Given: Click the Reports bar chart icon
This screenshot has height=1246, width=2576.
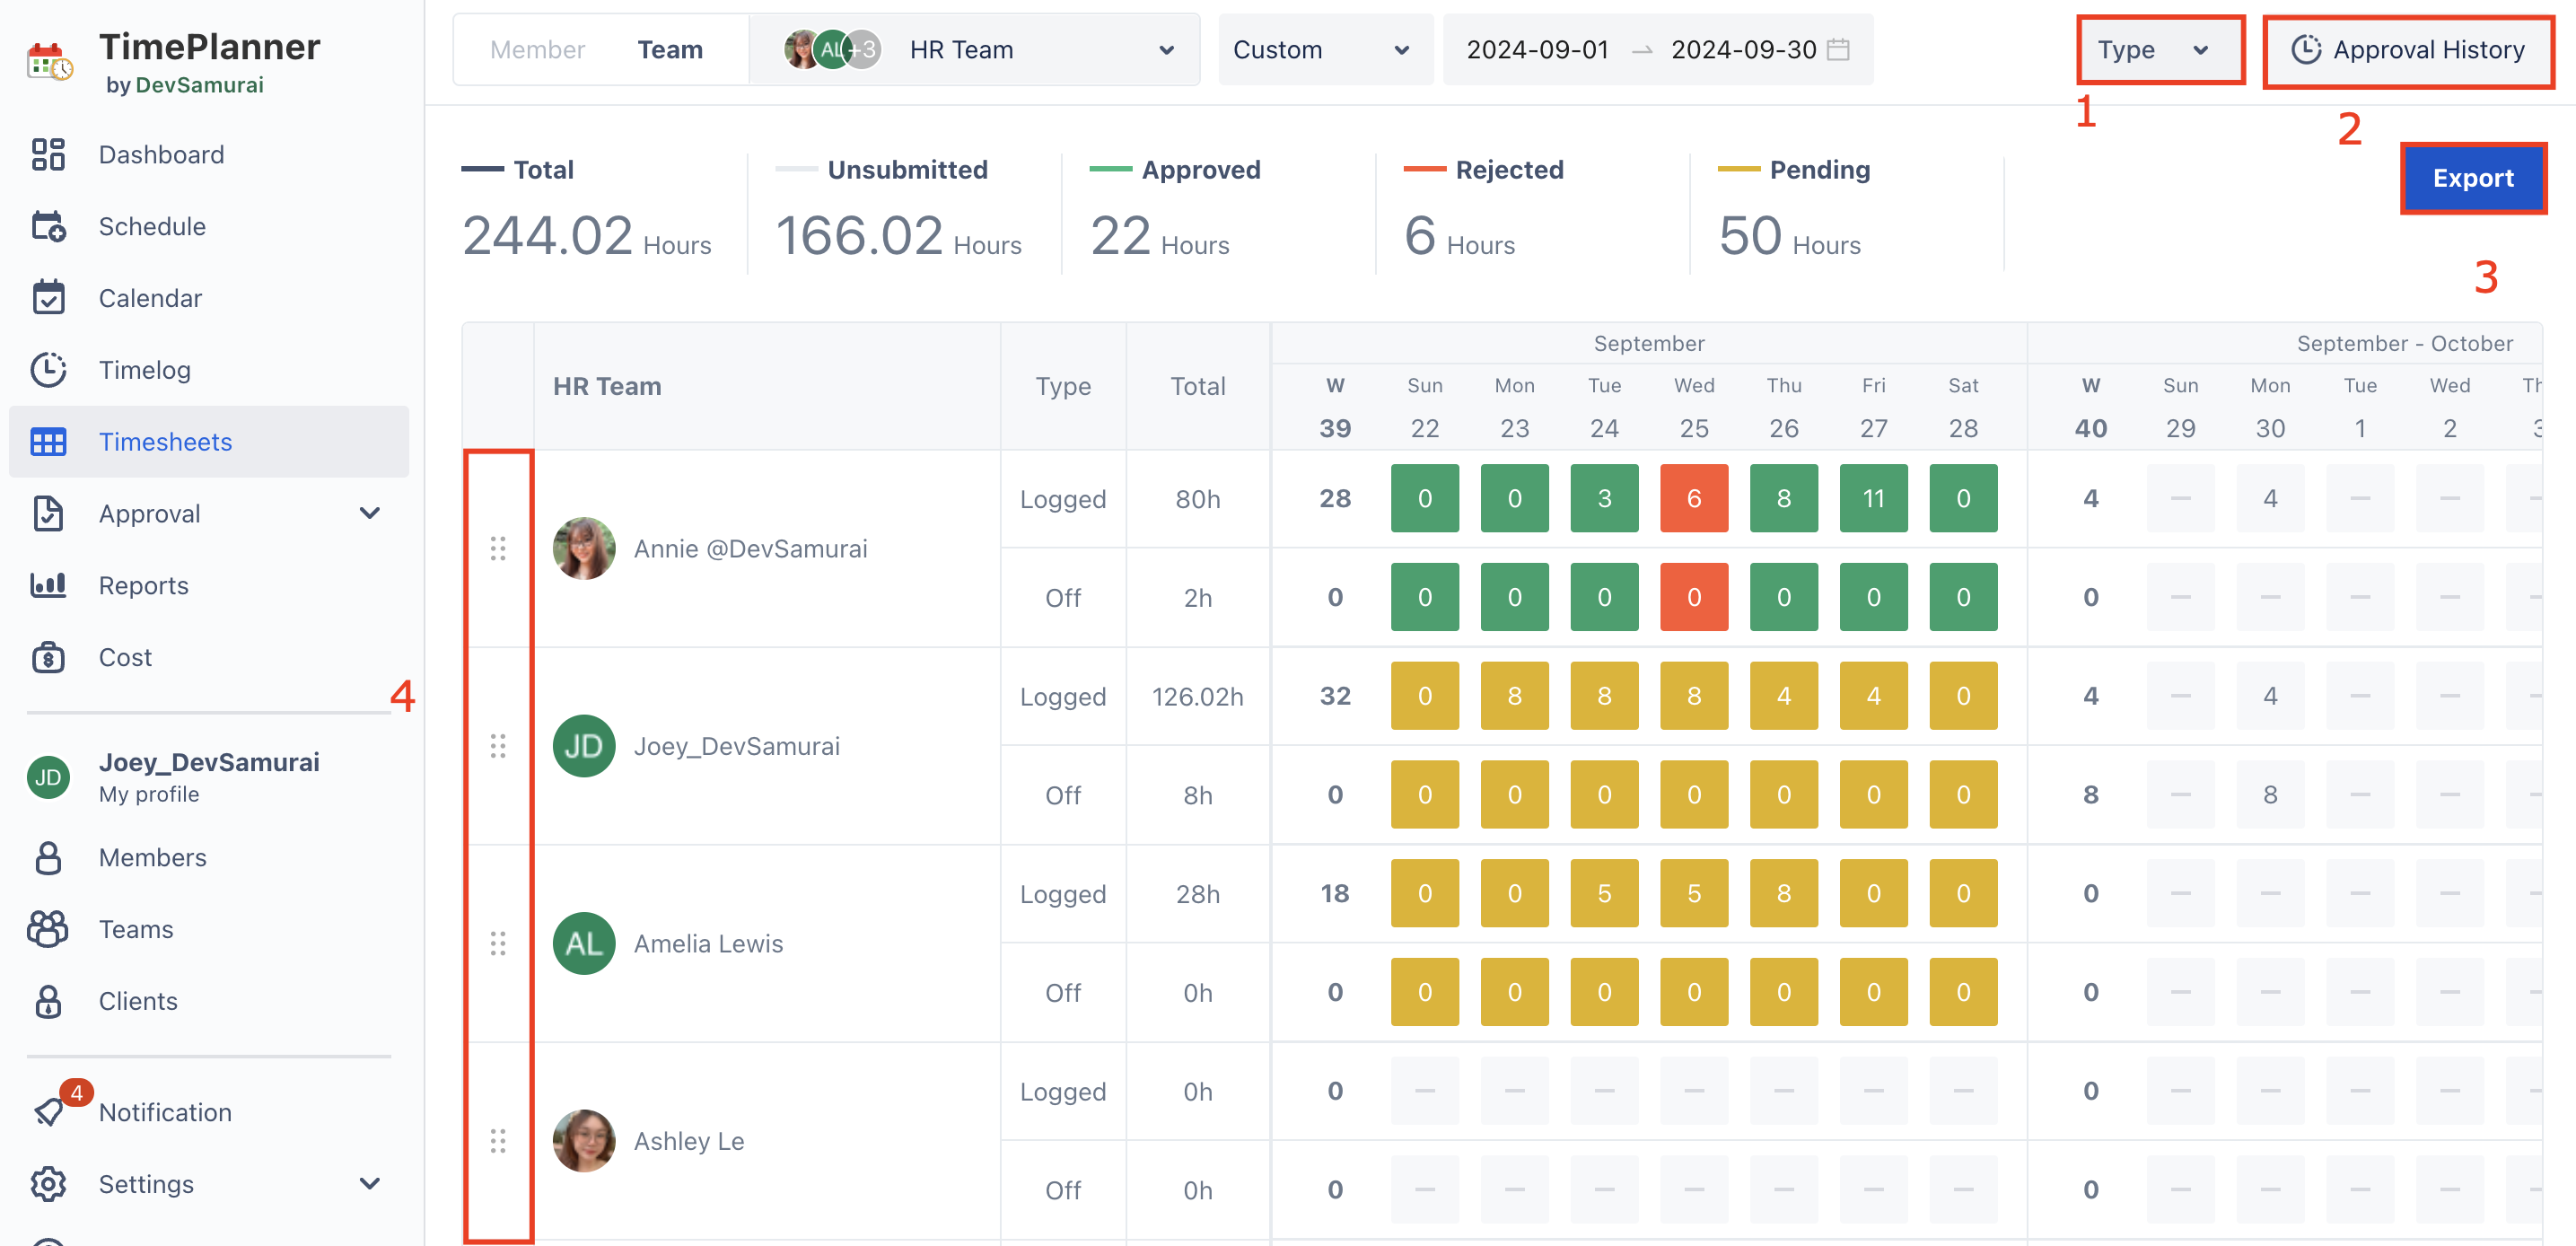Looking at the screenshot, I should 48,585.
